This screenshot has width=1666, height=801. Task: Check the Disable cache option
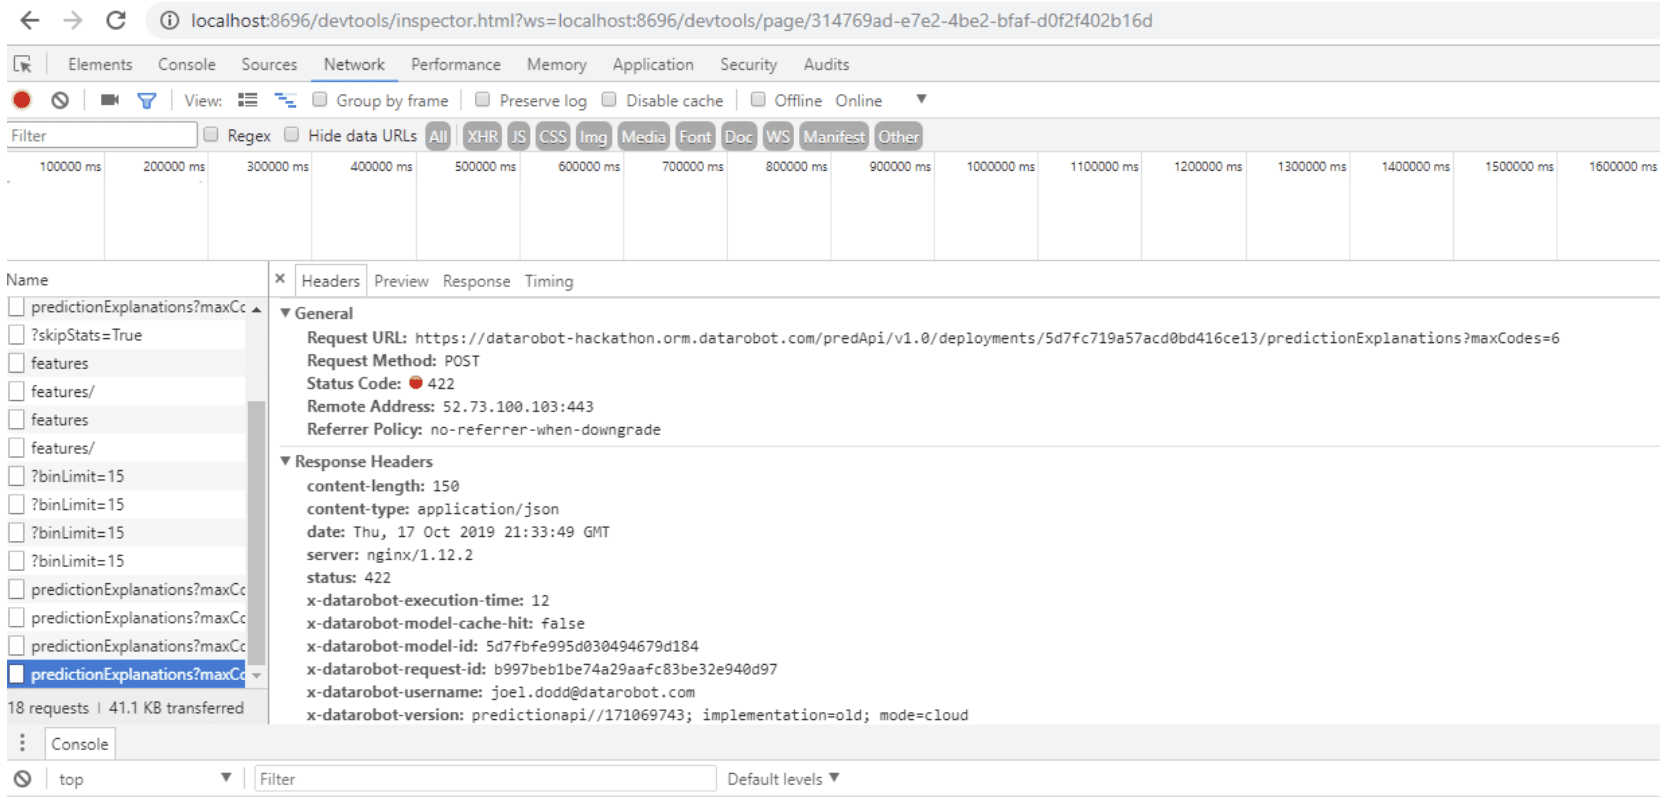point(609,99)
